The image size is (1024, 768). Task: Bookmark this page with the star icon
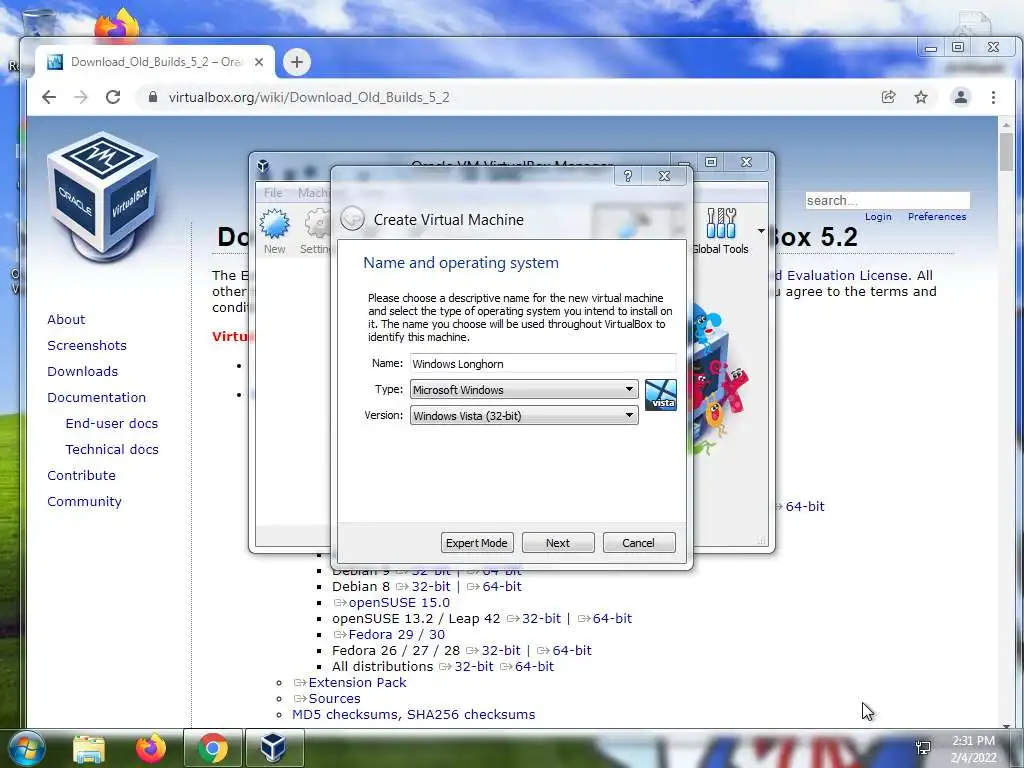pyautogui.click(x=921, y=97)
